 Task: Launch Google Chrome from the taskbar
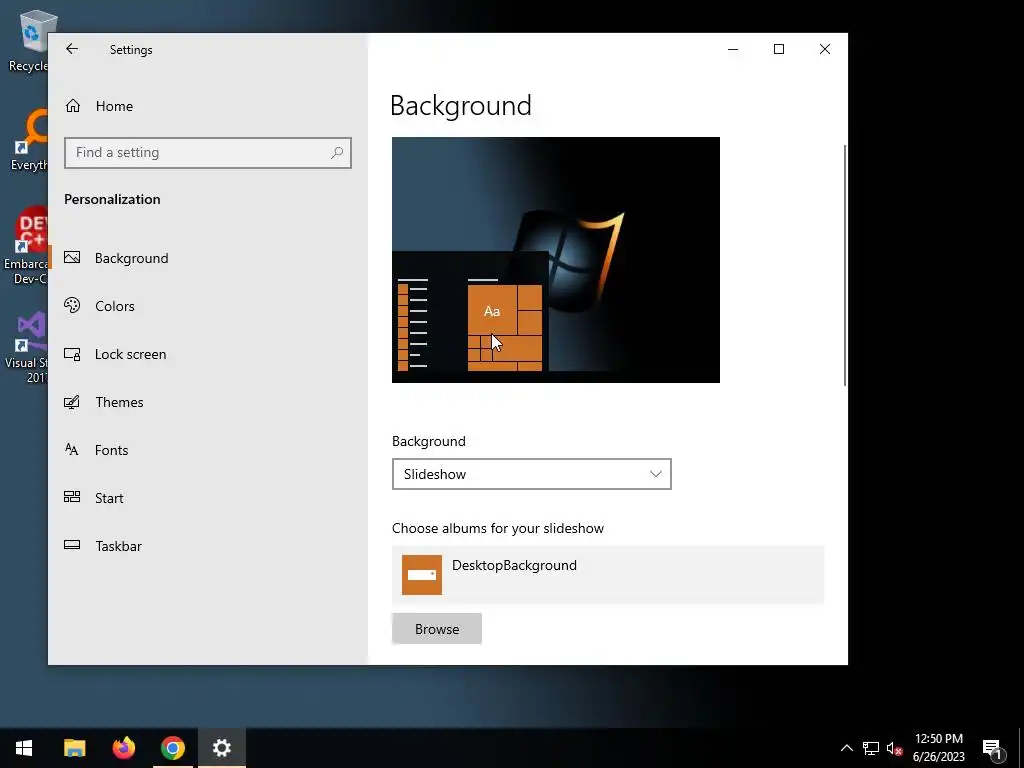click(x=172, y=748)
